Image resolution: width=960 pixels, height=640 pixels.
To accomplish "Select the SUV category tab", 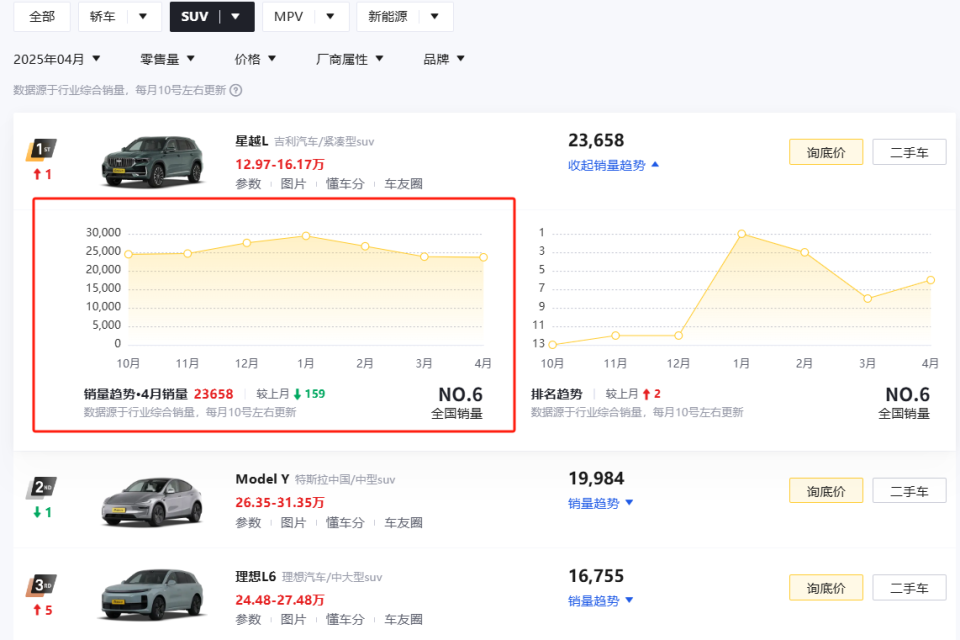I will point(195,17).
